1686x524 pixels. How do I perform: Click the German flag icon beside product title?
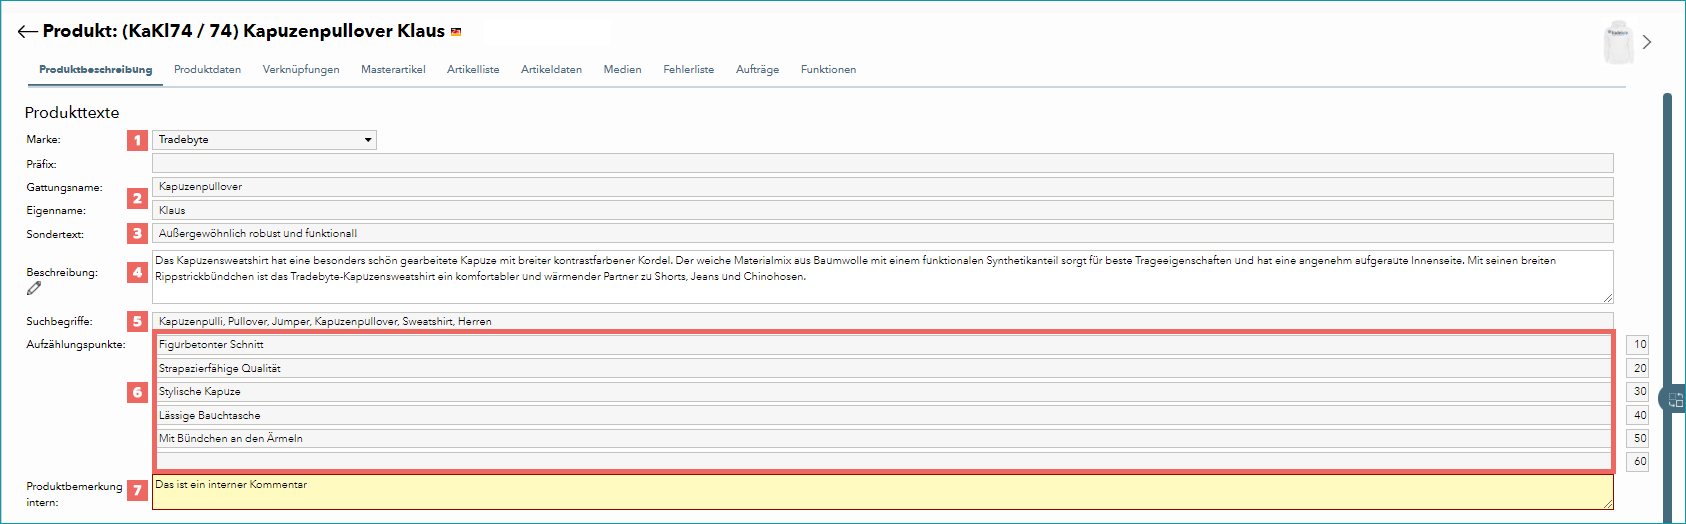[456, 32]
